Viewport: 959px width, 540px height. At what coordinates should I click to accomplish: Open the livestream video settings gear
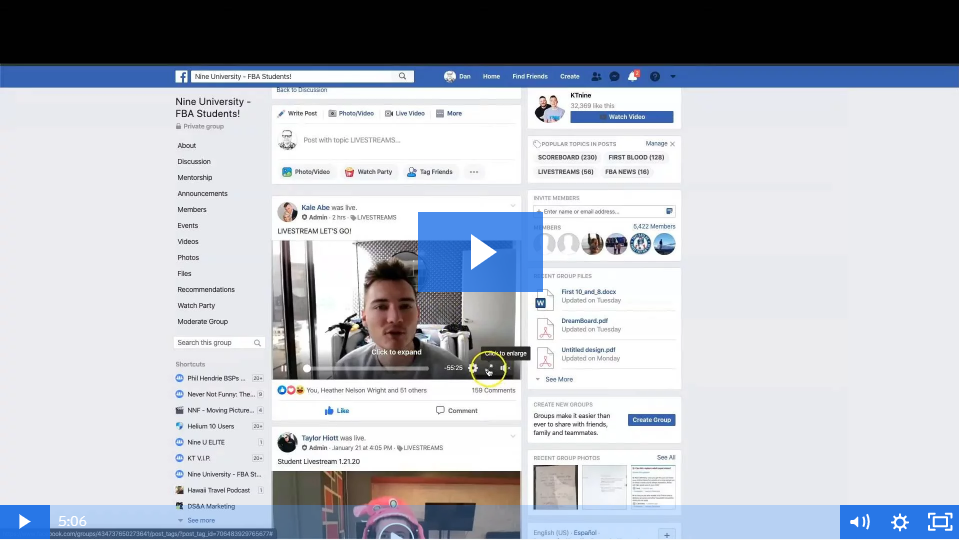tap(473, 368)
